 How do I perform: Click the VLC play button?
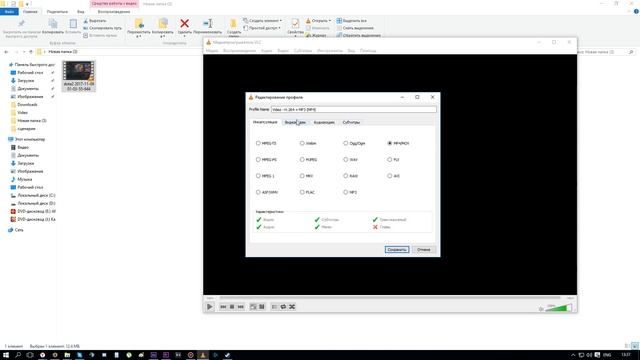pos(209,307)
